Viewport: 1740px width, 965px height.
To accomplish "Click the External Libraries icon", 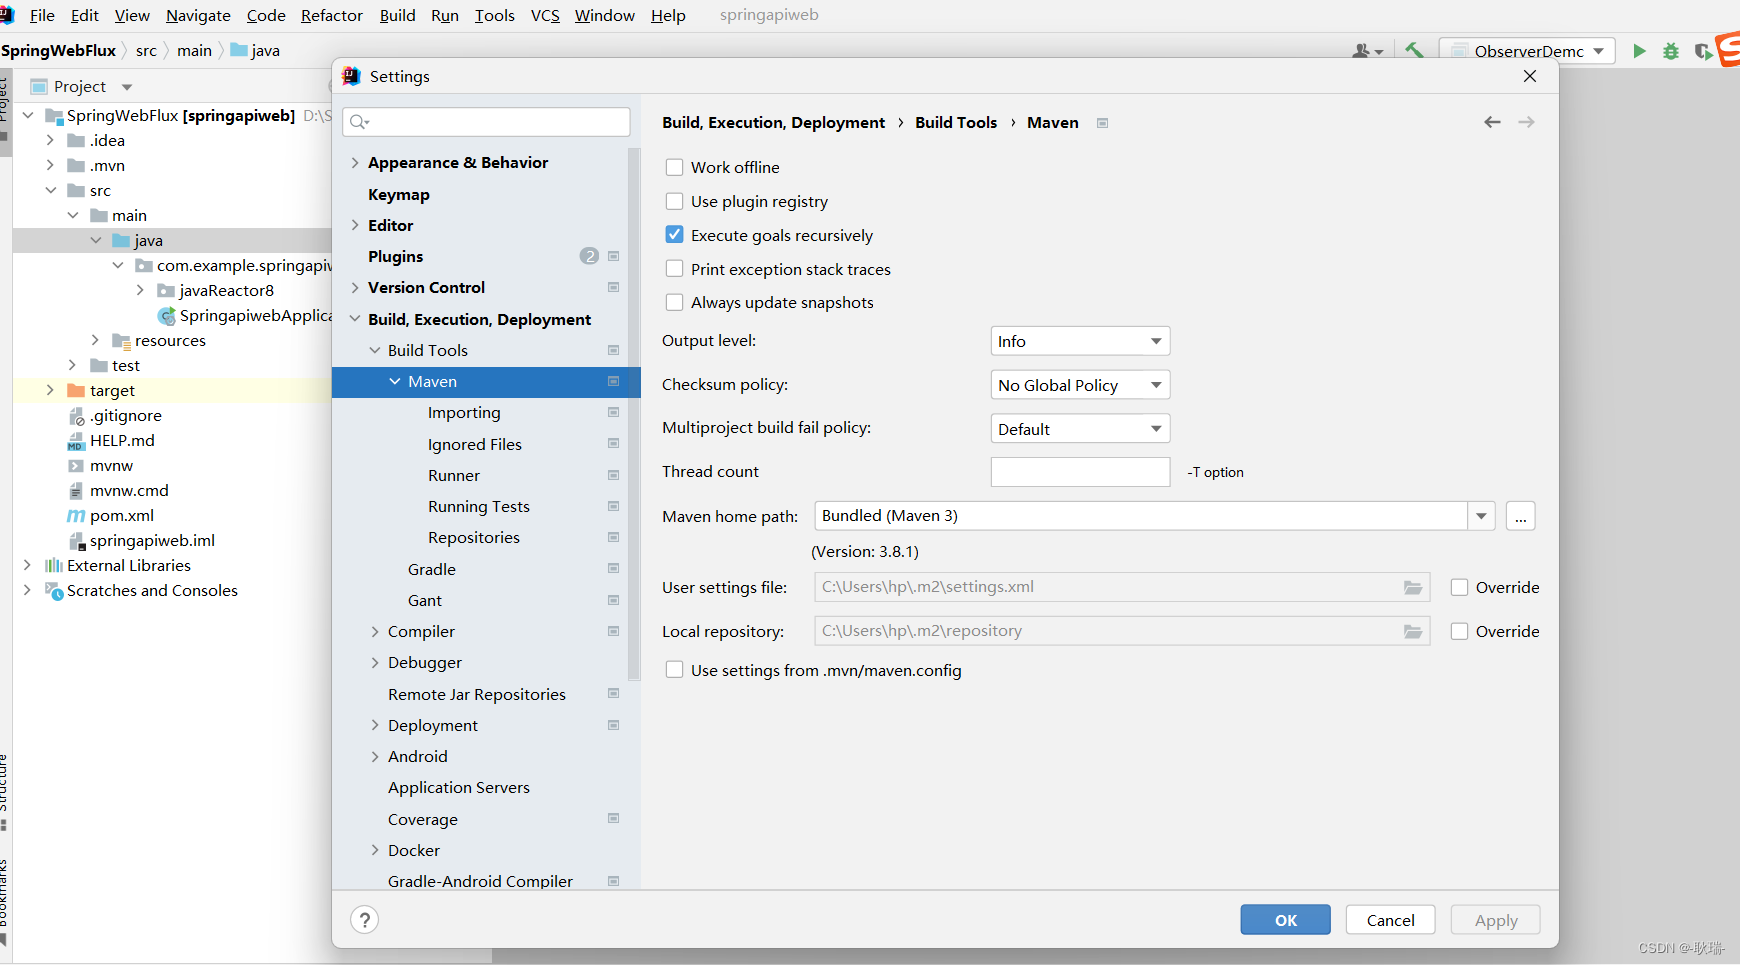I will point(54,566).
